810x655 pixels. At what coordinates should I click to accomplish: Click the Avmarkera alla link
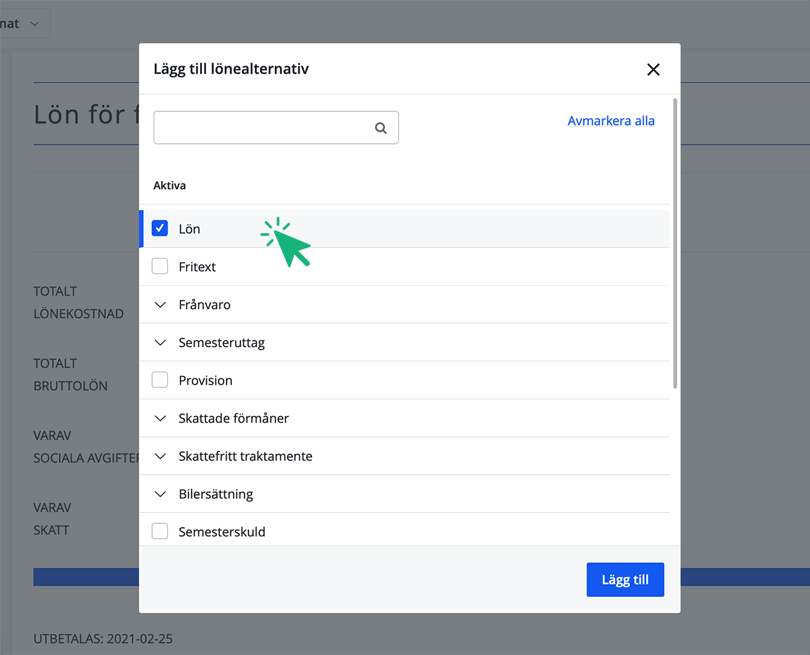point(611,121)
